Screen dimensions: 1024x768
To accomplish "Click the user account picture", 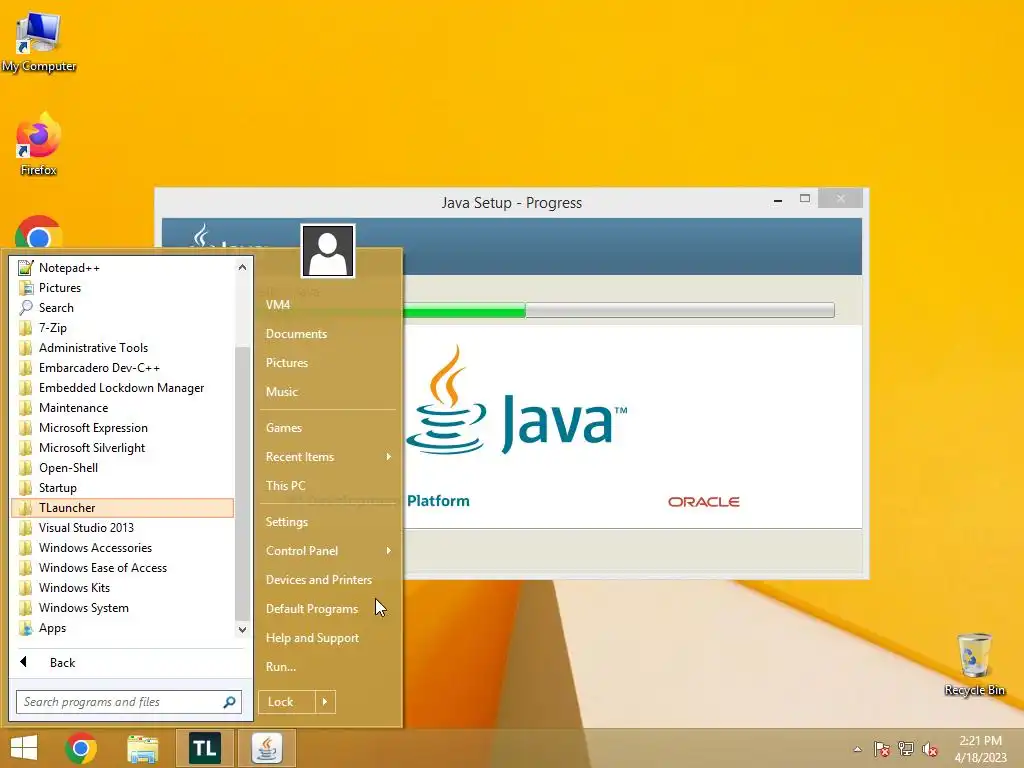I will (x=328, y=251).
